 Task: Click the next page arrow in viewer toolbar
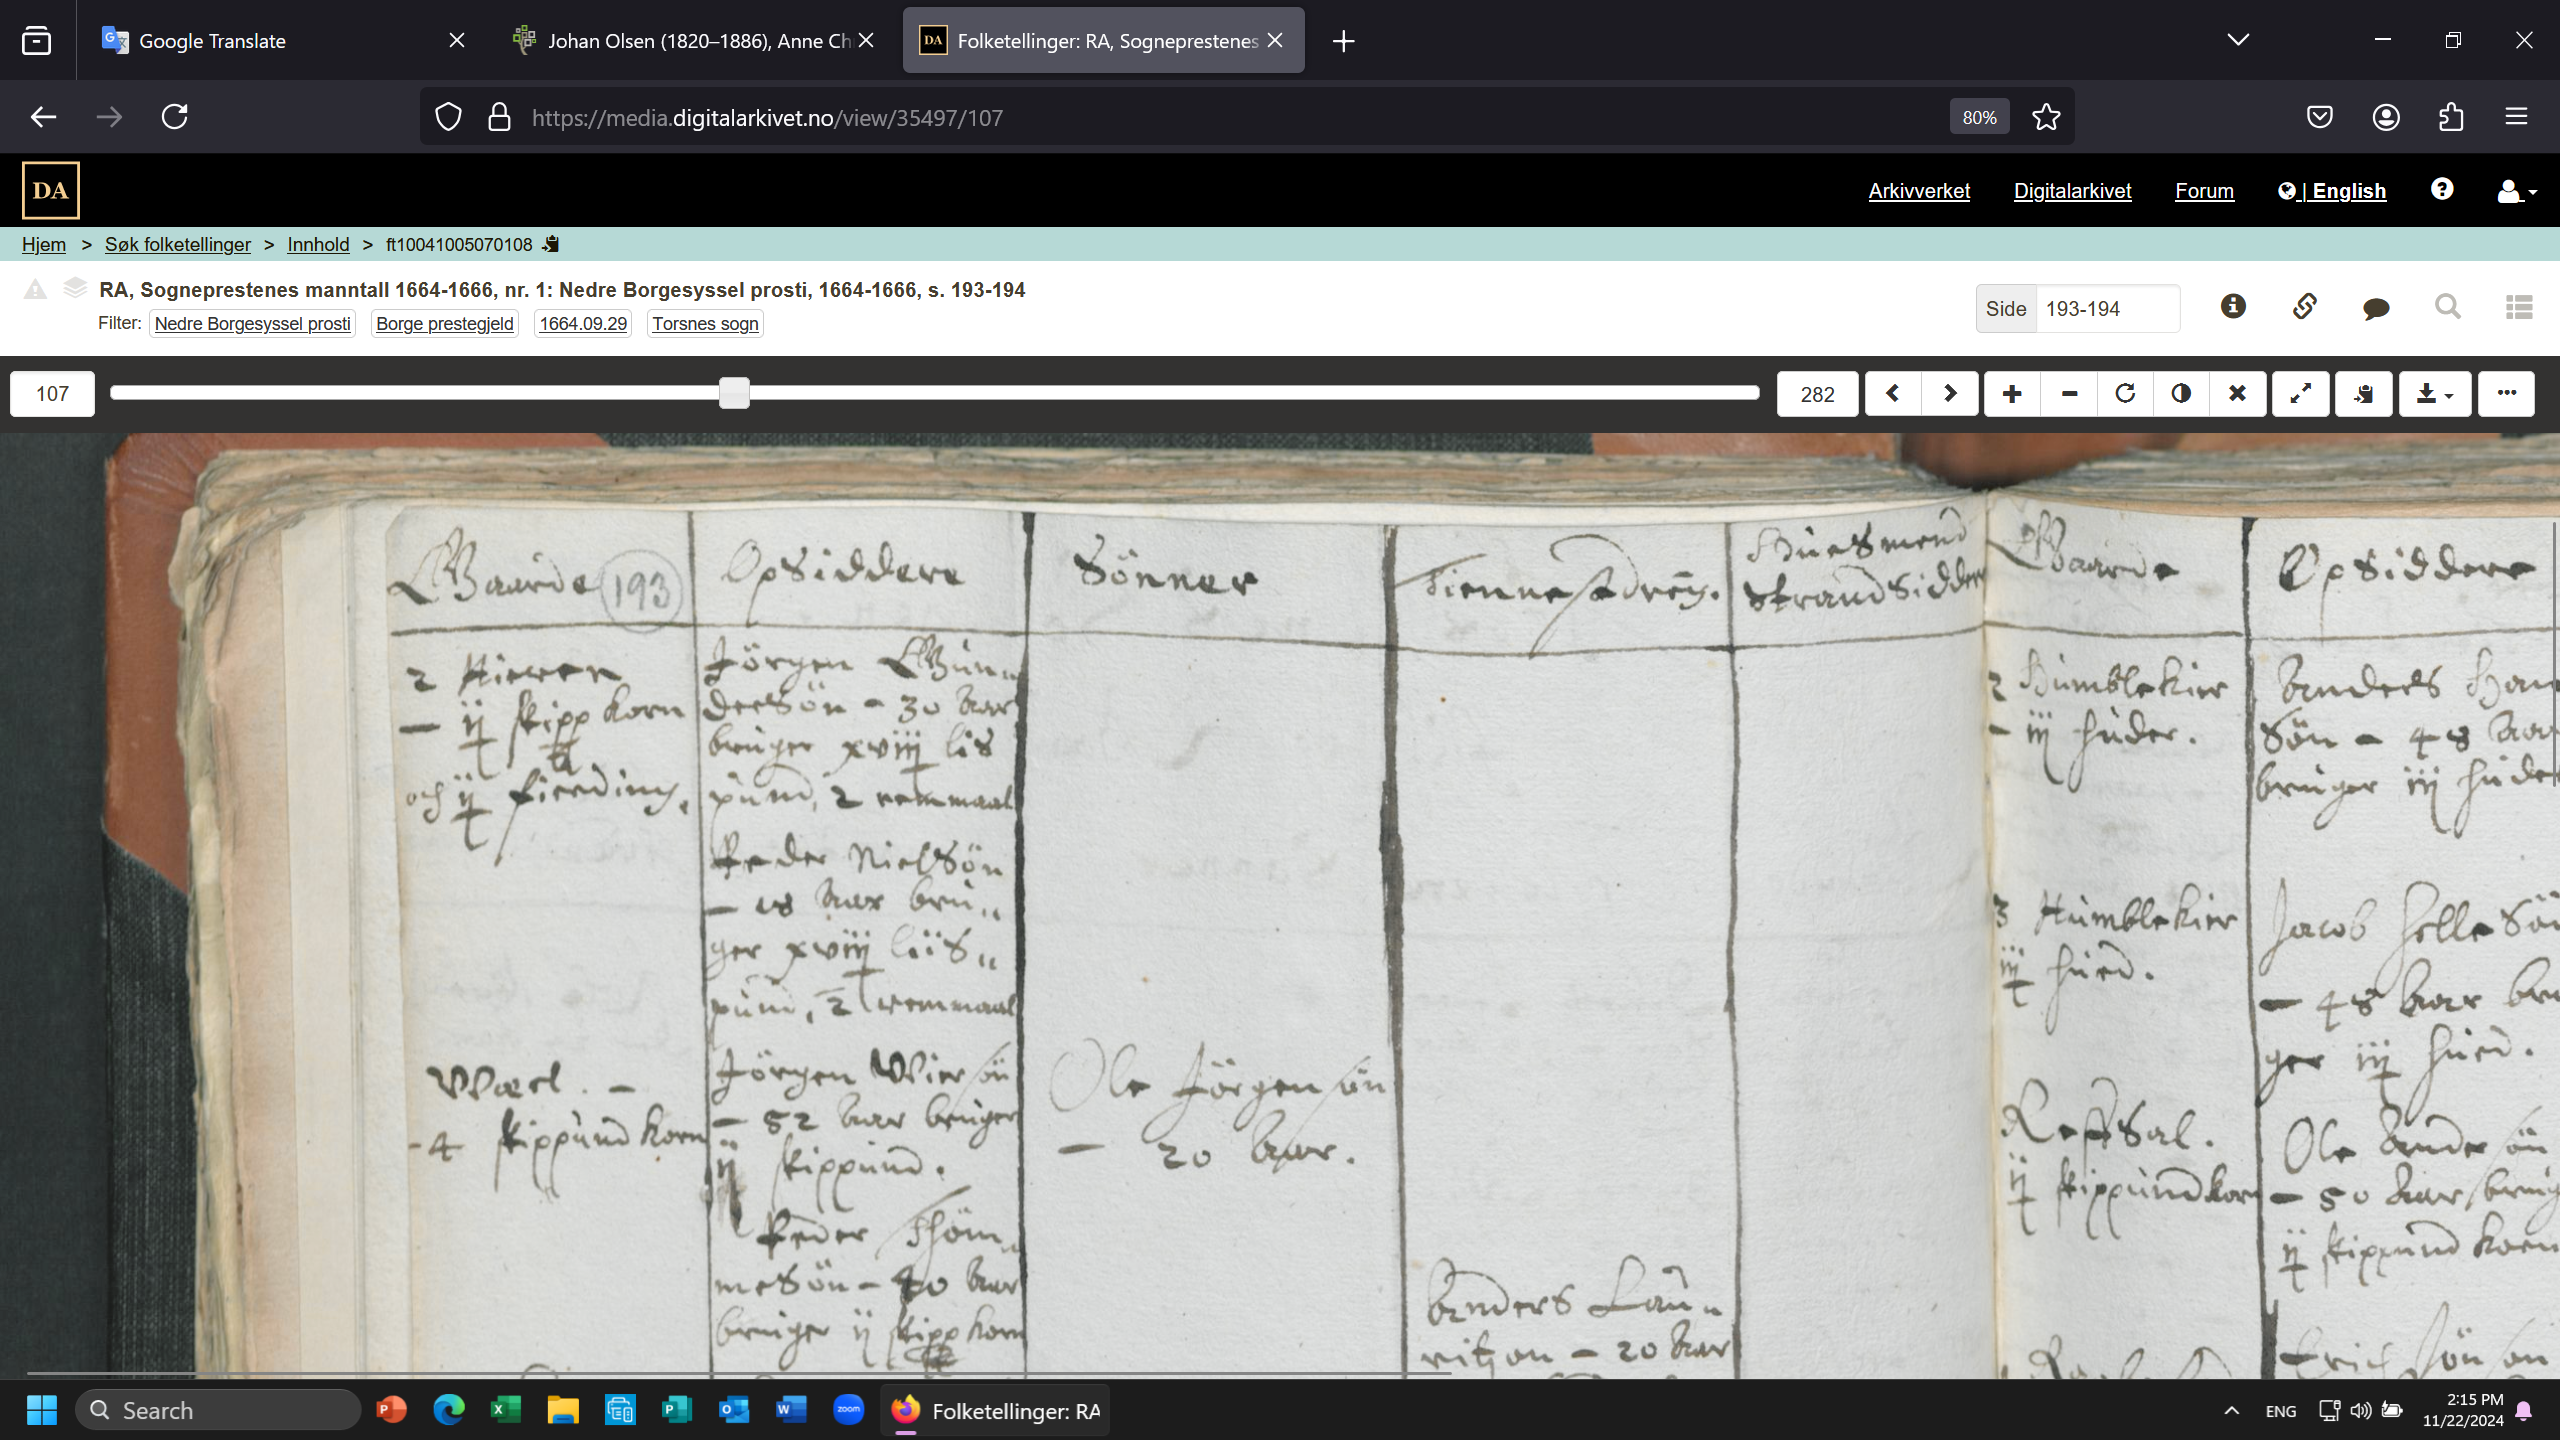coord(1949,393)
